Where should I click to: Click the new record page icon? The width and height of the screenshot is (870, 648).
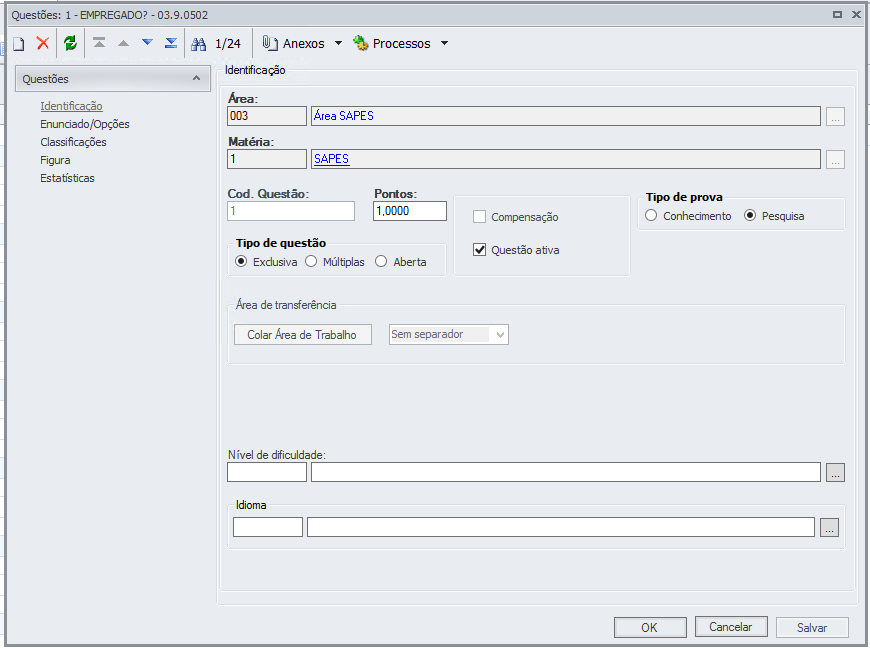[x=18, y=44]
